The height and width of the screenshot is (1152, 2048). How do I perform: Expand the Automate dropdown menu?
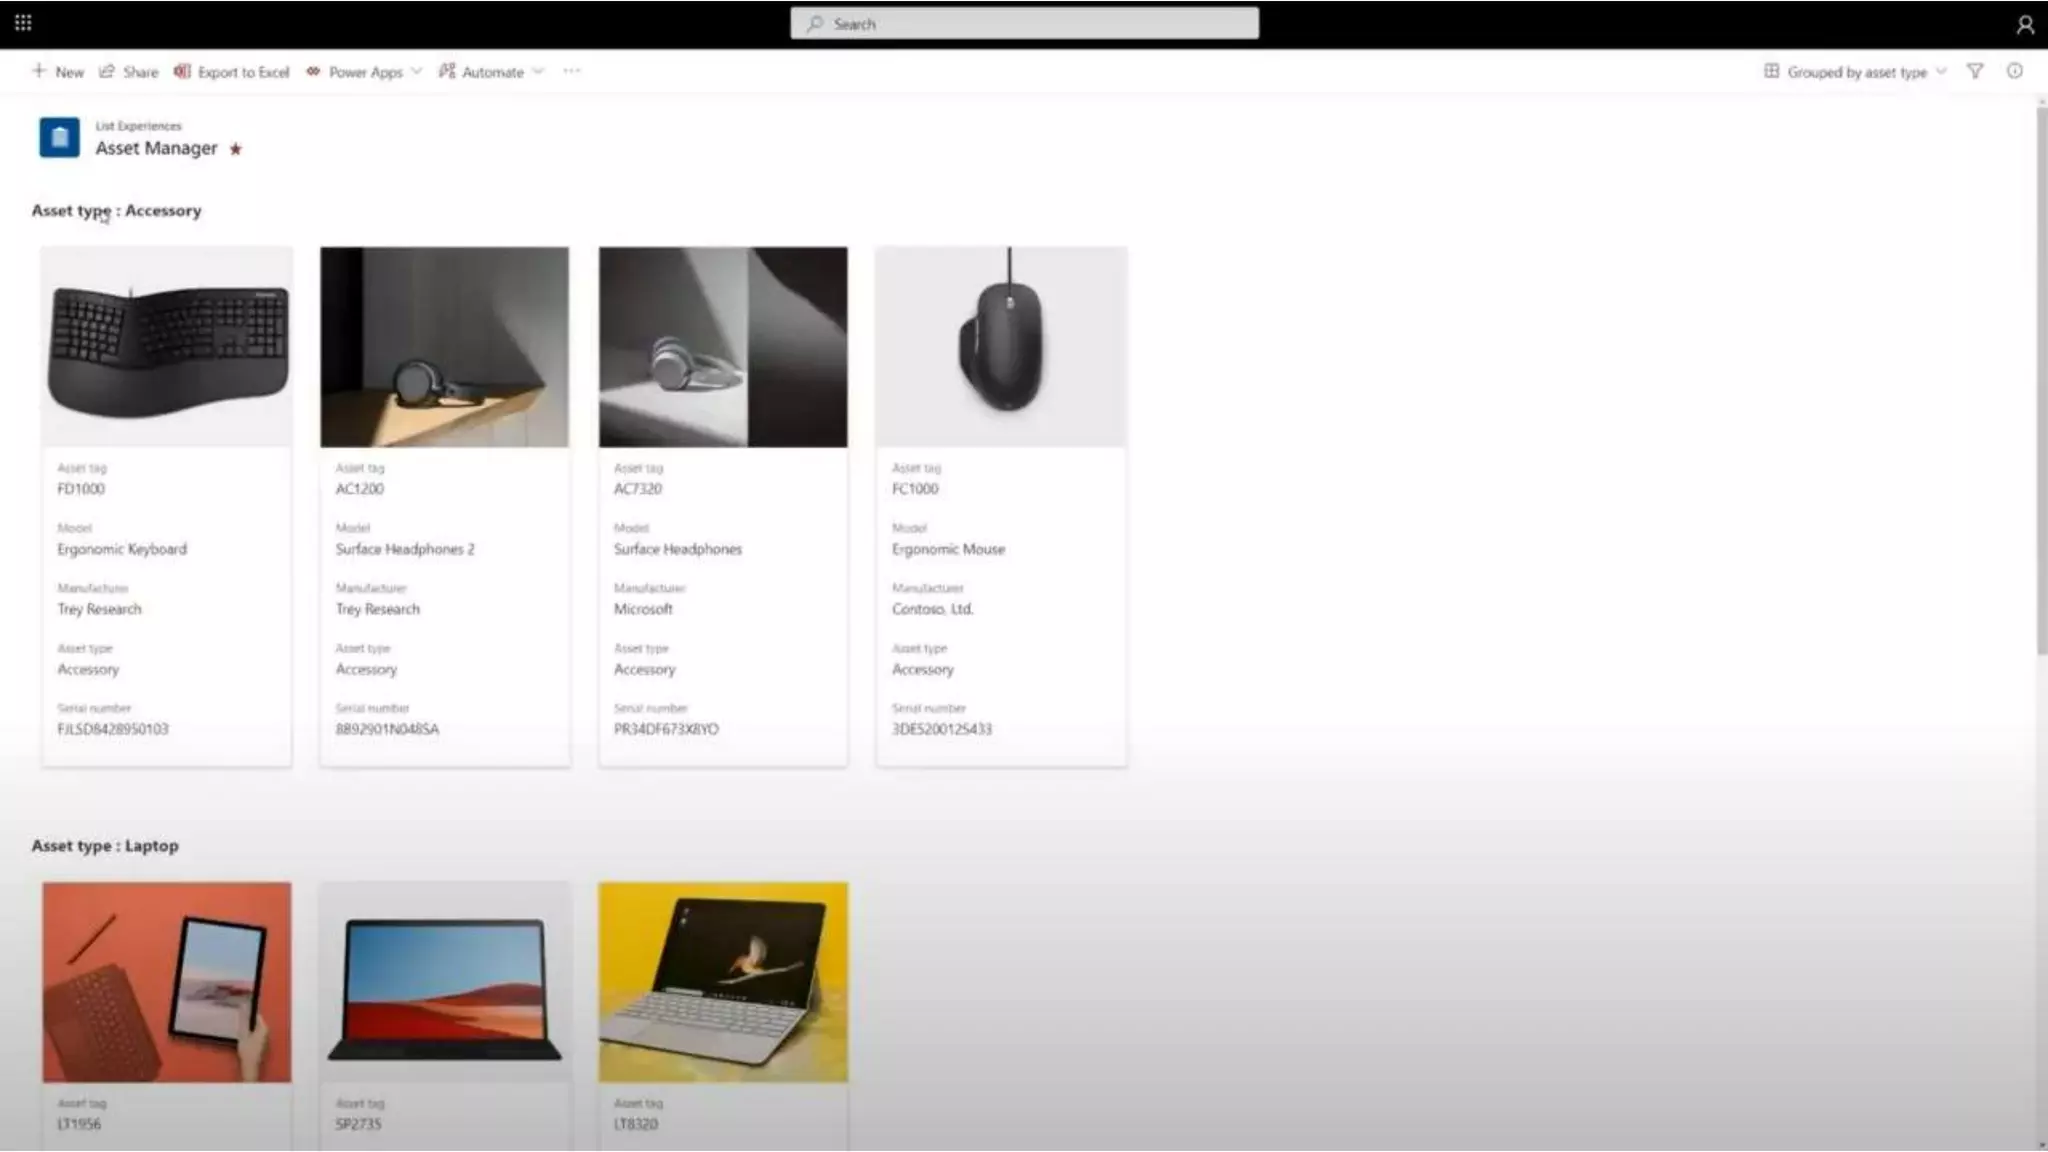(491, 72)
